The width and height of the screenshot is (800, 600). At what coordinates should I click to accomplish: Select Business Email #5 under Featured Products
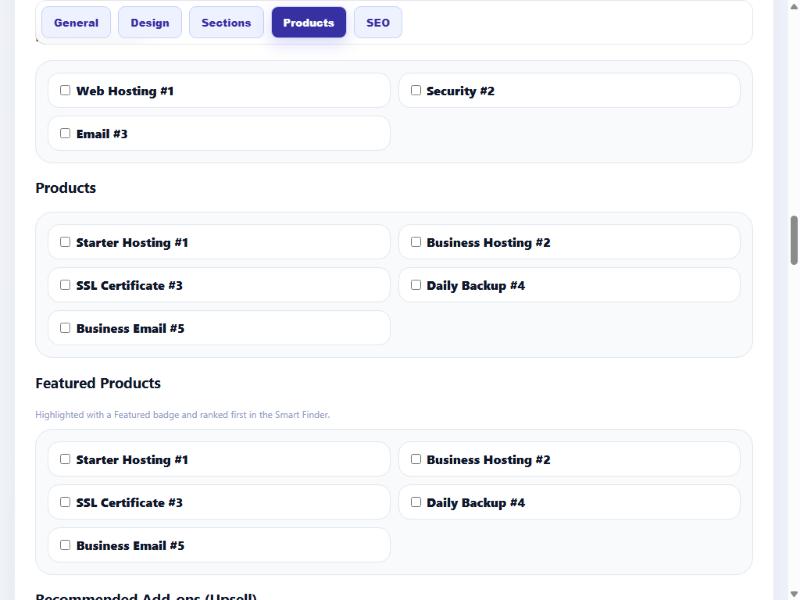pyautogui.click(x=65, y=545)
